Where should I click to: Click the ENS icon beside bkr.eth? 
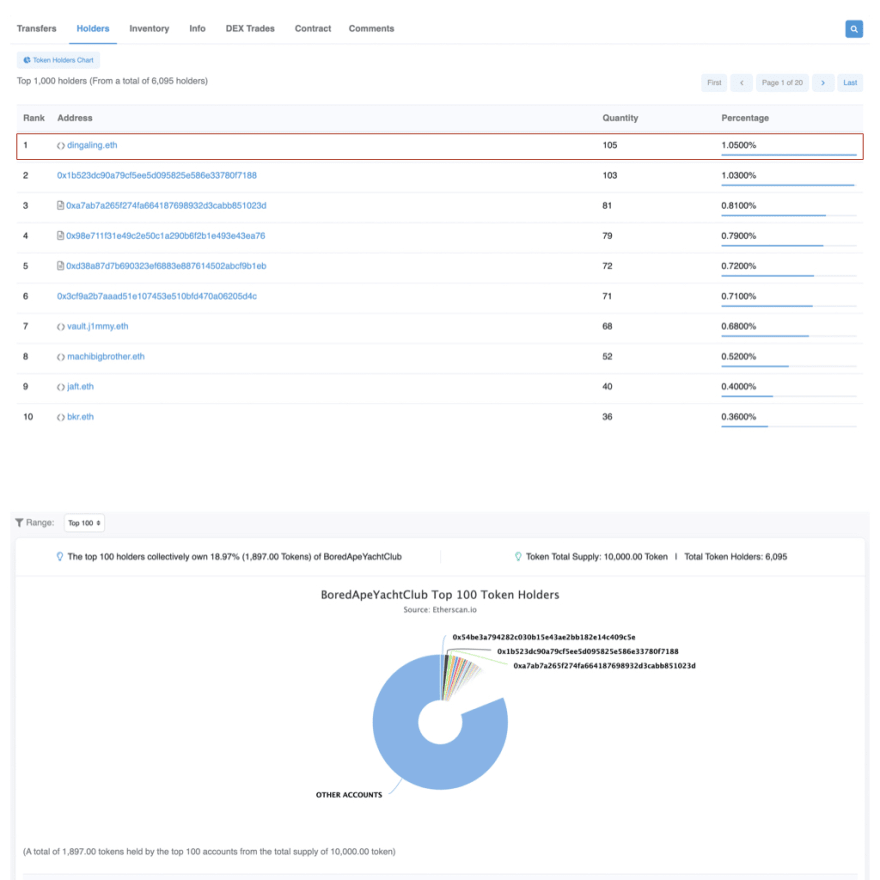[61, 418]
